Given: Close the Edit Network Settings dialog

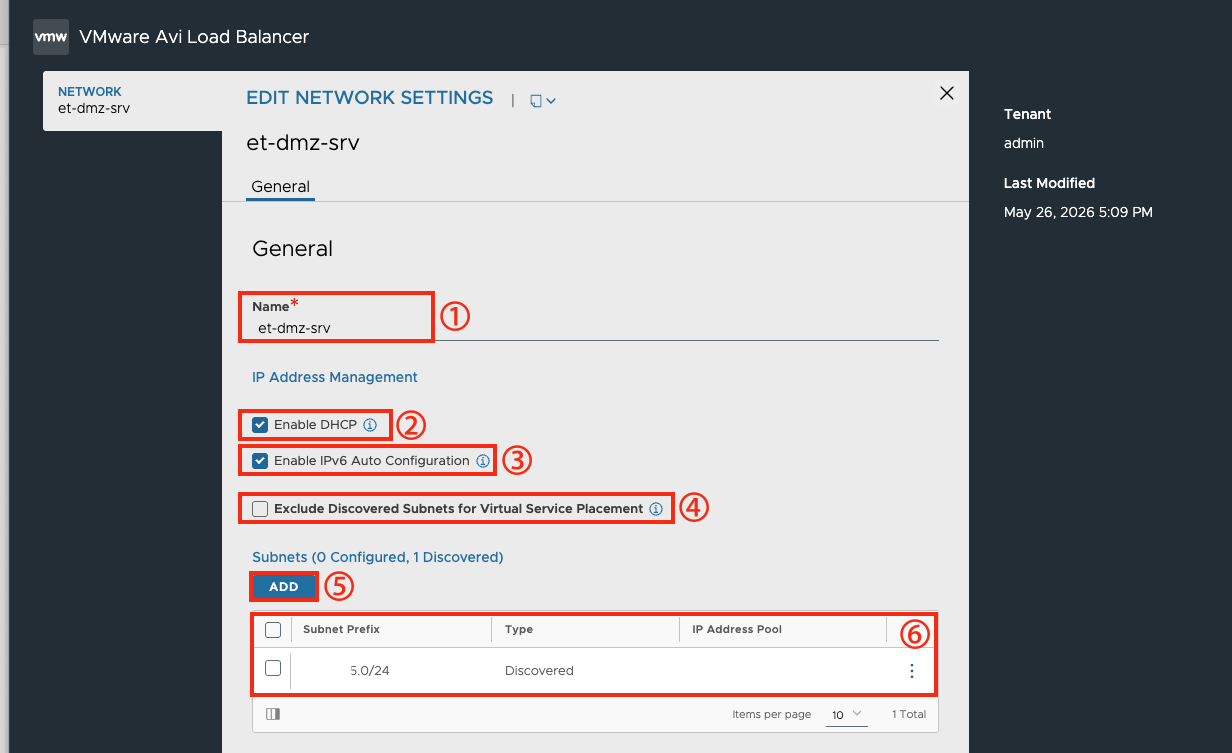Looking at the screenshot, I should point(947,93).
